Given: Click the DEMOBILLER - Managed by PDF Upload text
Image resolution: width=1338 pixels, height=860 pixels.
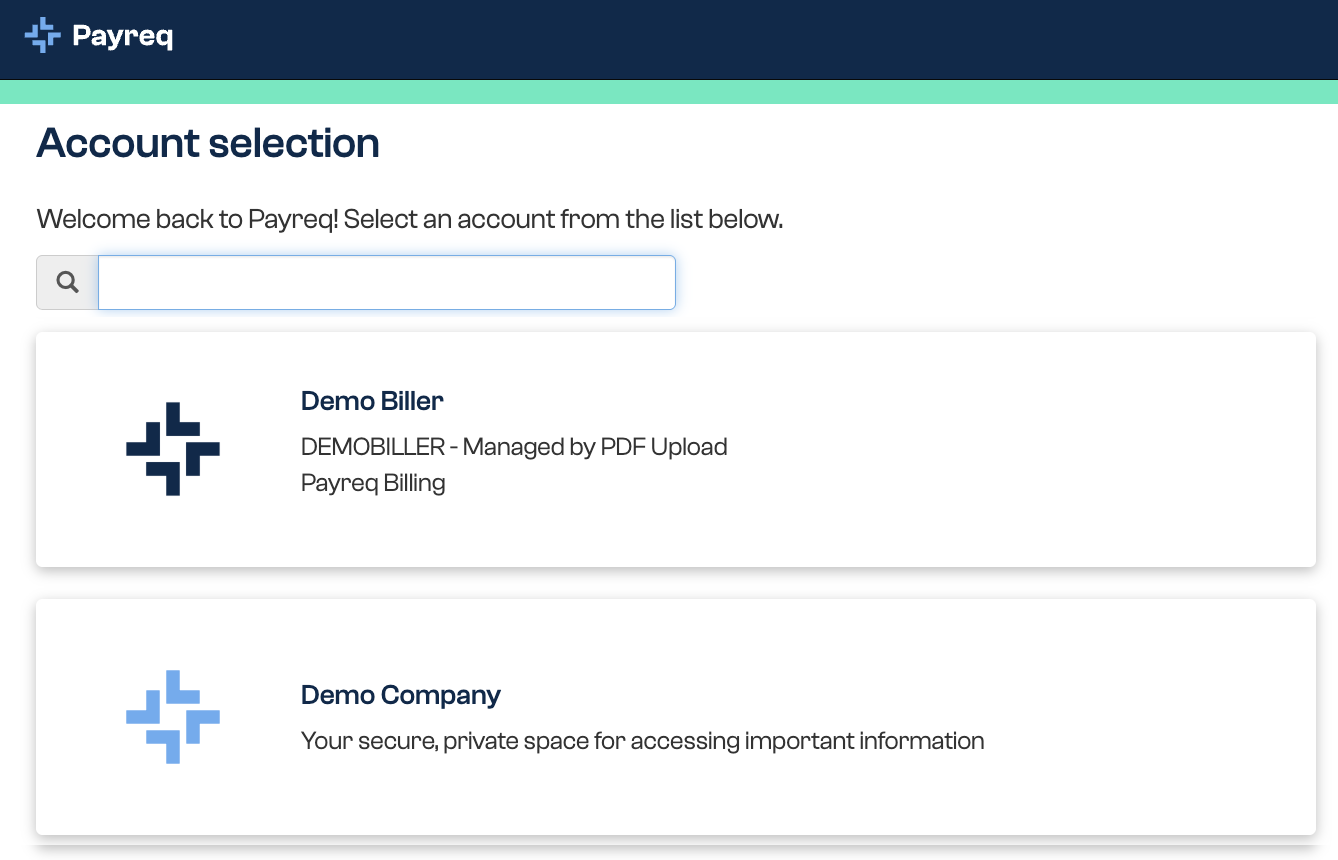Looking at the screenshot, I should (x=514, y=447).
